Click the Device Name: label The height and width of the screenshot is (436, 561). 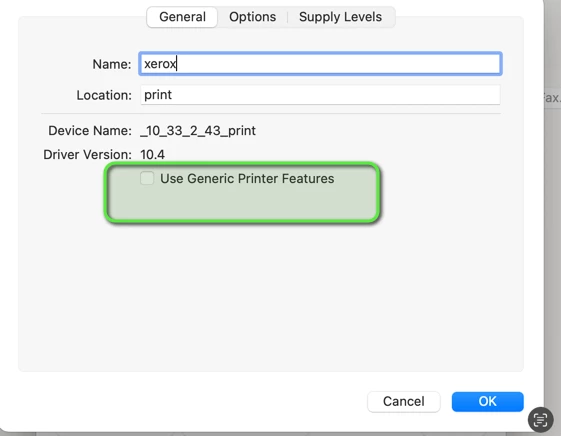(90, 131)
